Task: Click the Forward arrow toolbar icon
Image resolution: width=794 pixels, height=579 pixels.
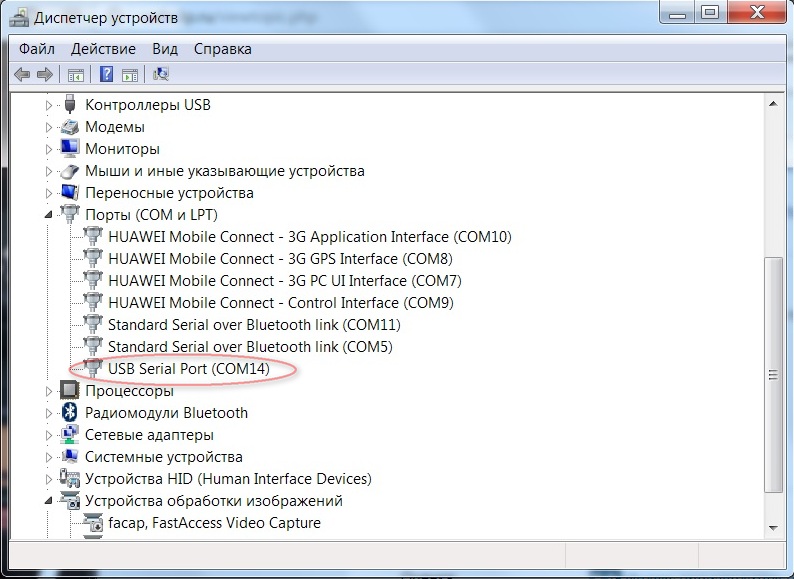Action: [44, 74]
